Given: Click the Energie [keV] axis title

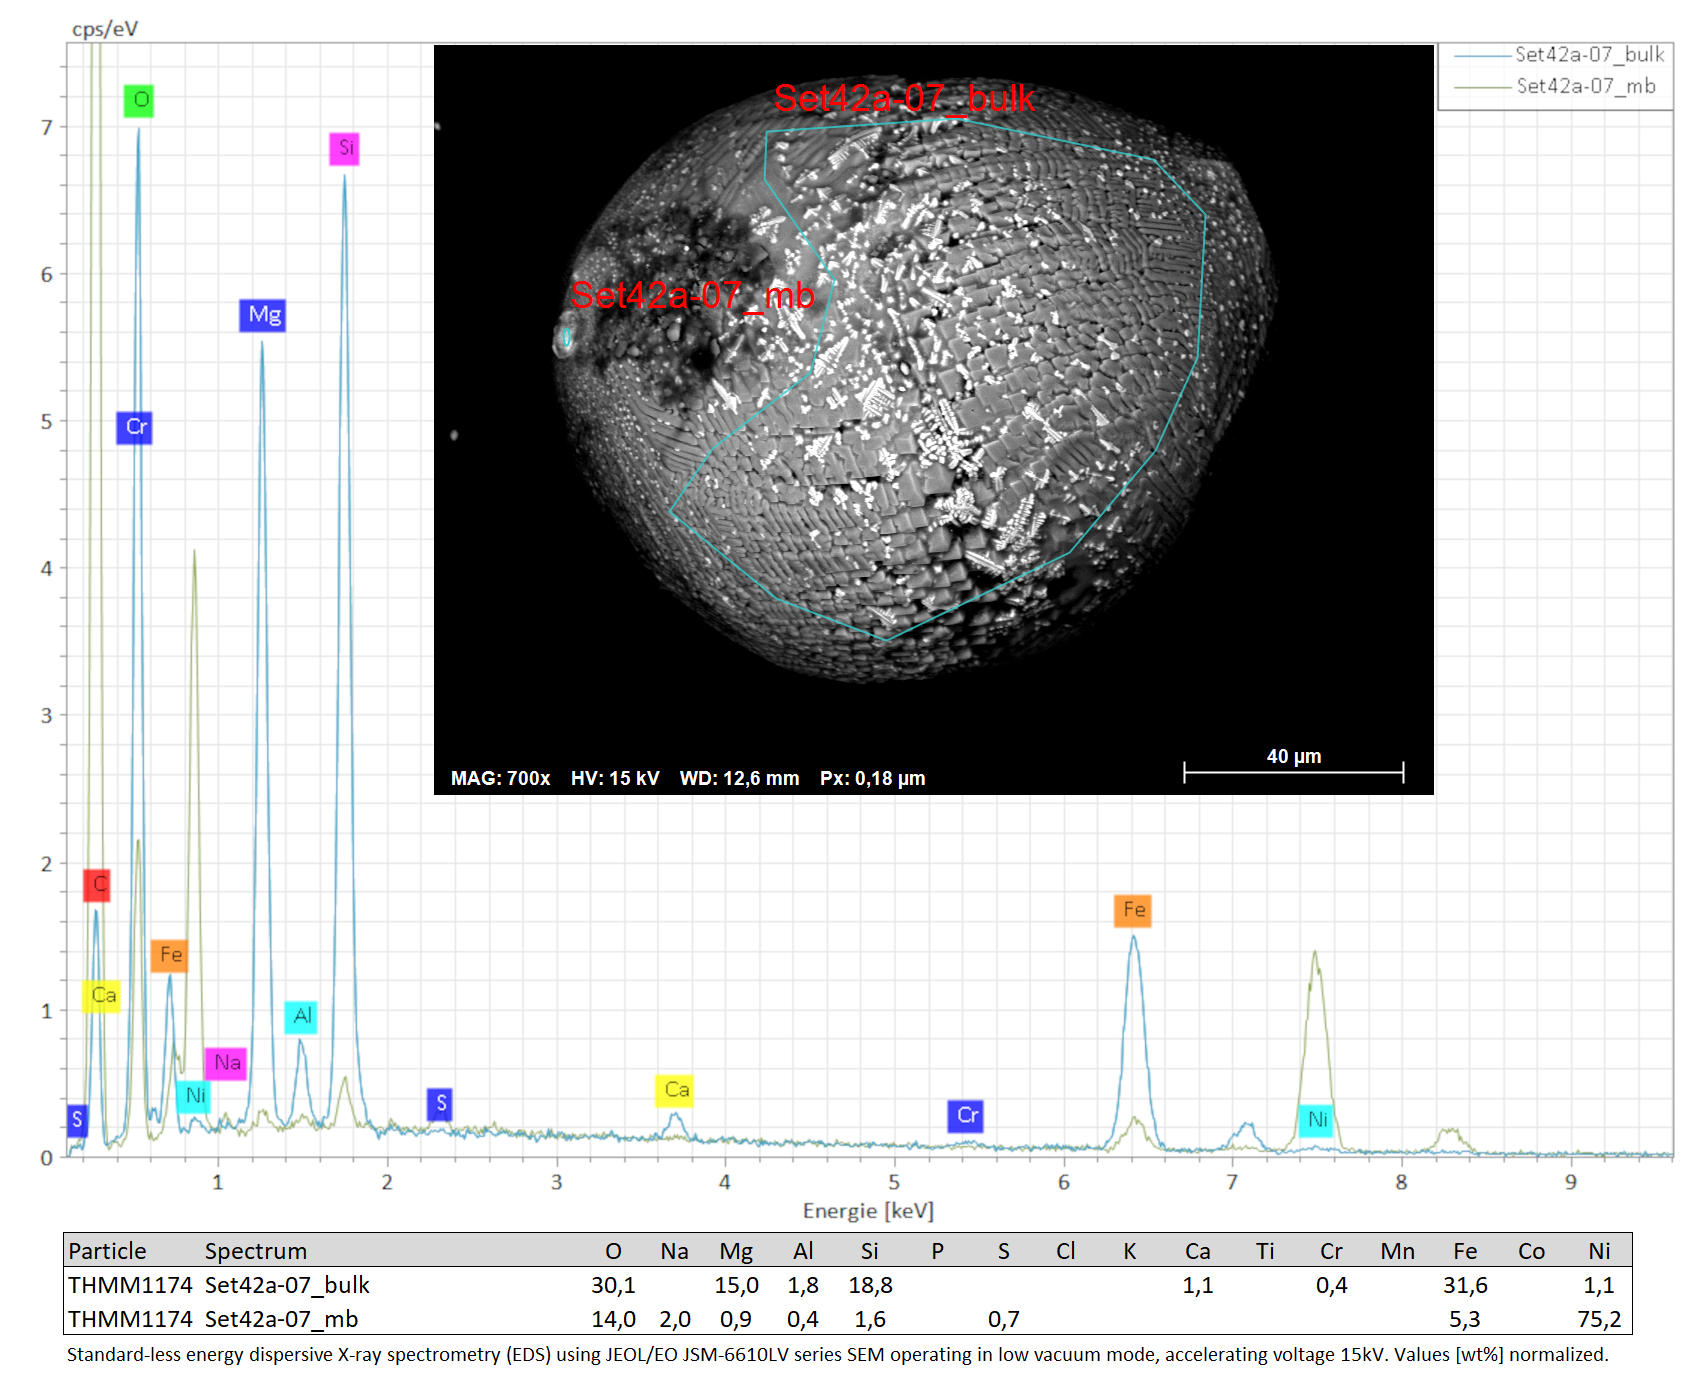Looking at the screenshot, I should (x=868, y=1211).
